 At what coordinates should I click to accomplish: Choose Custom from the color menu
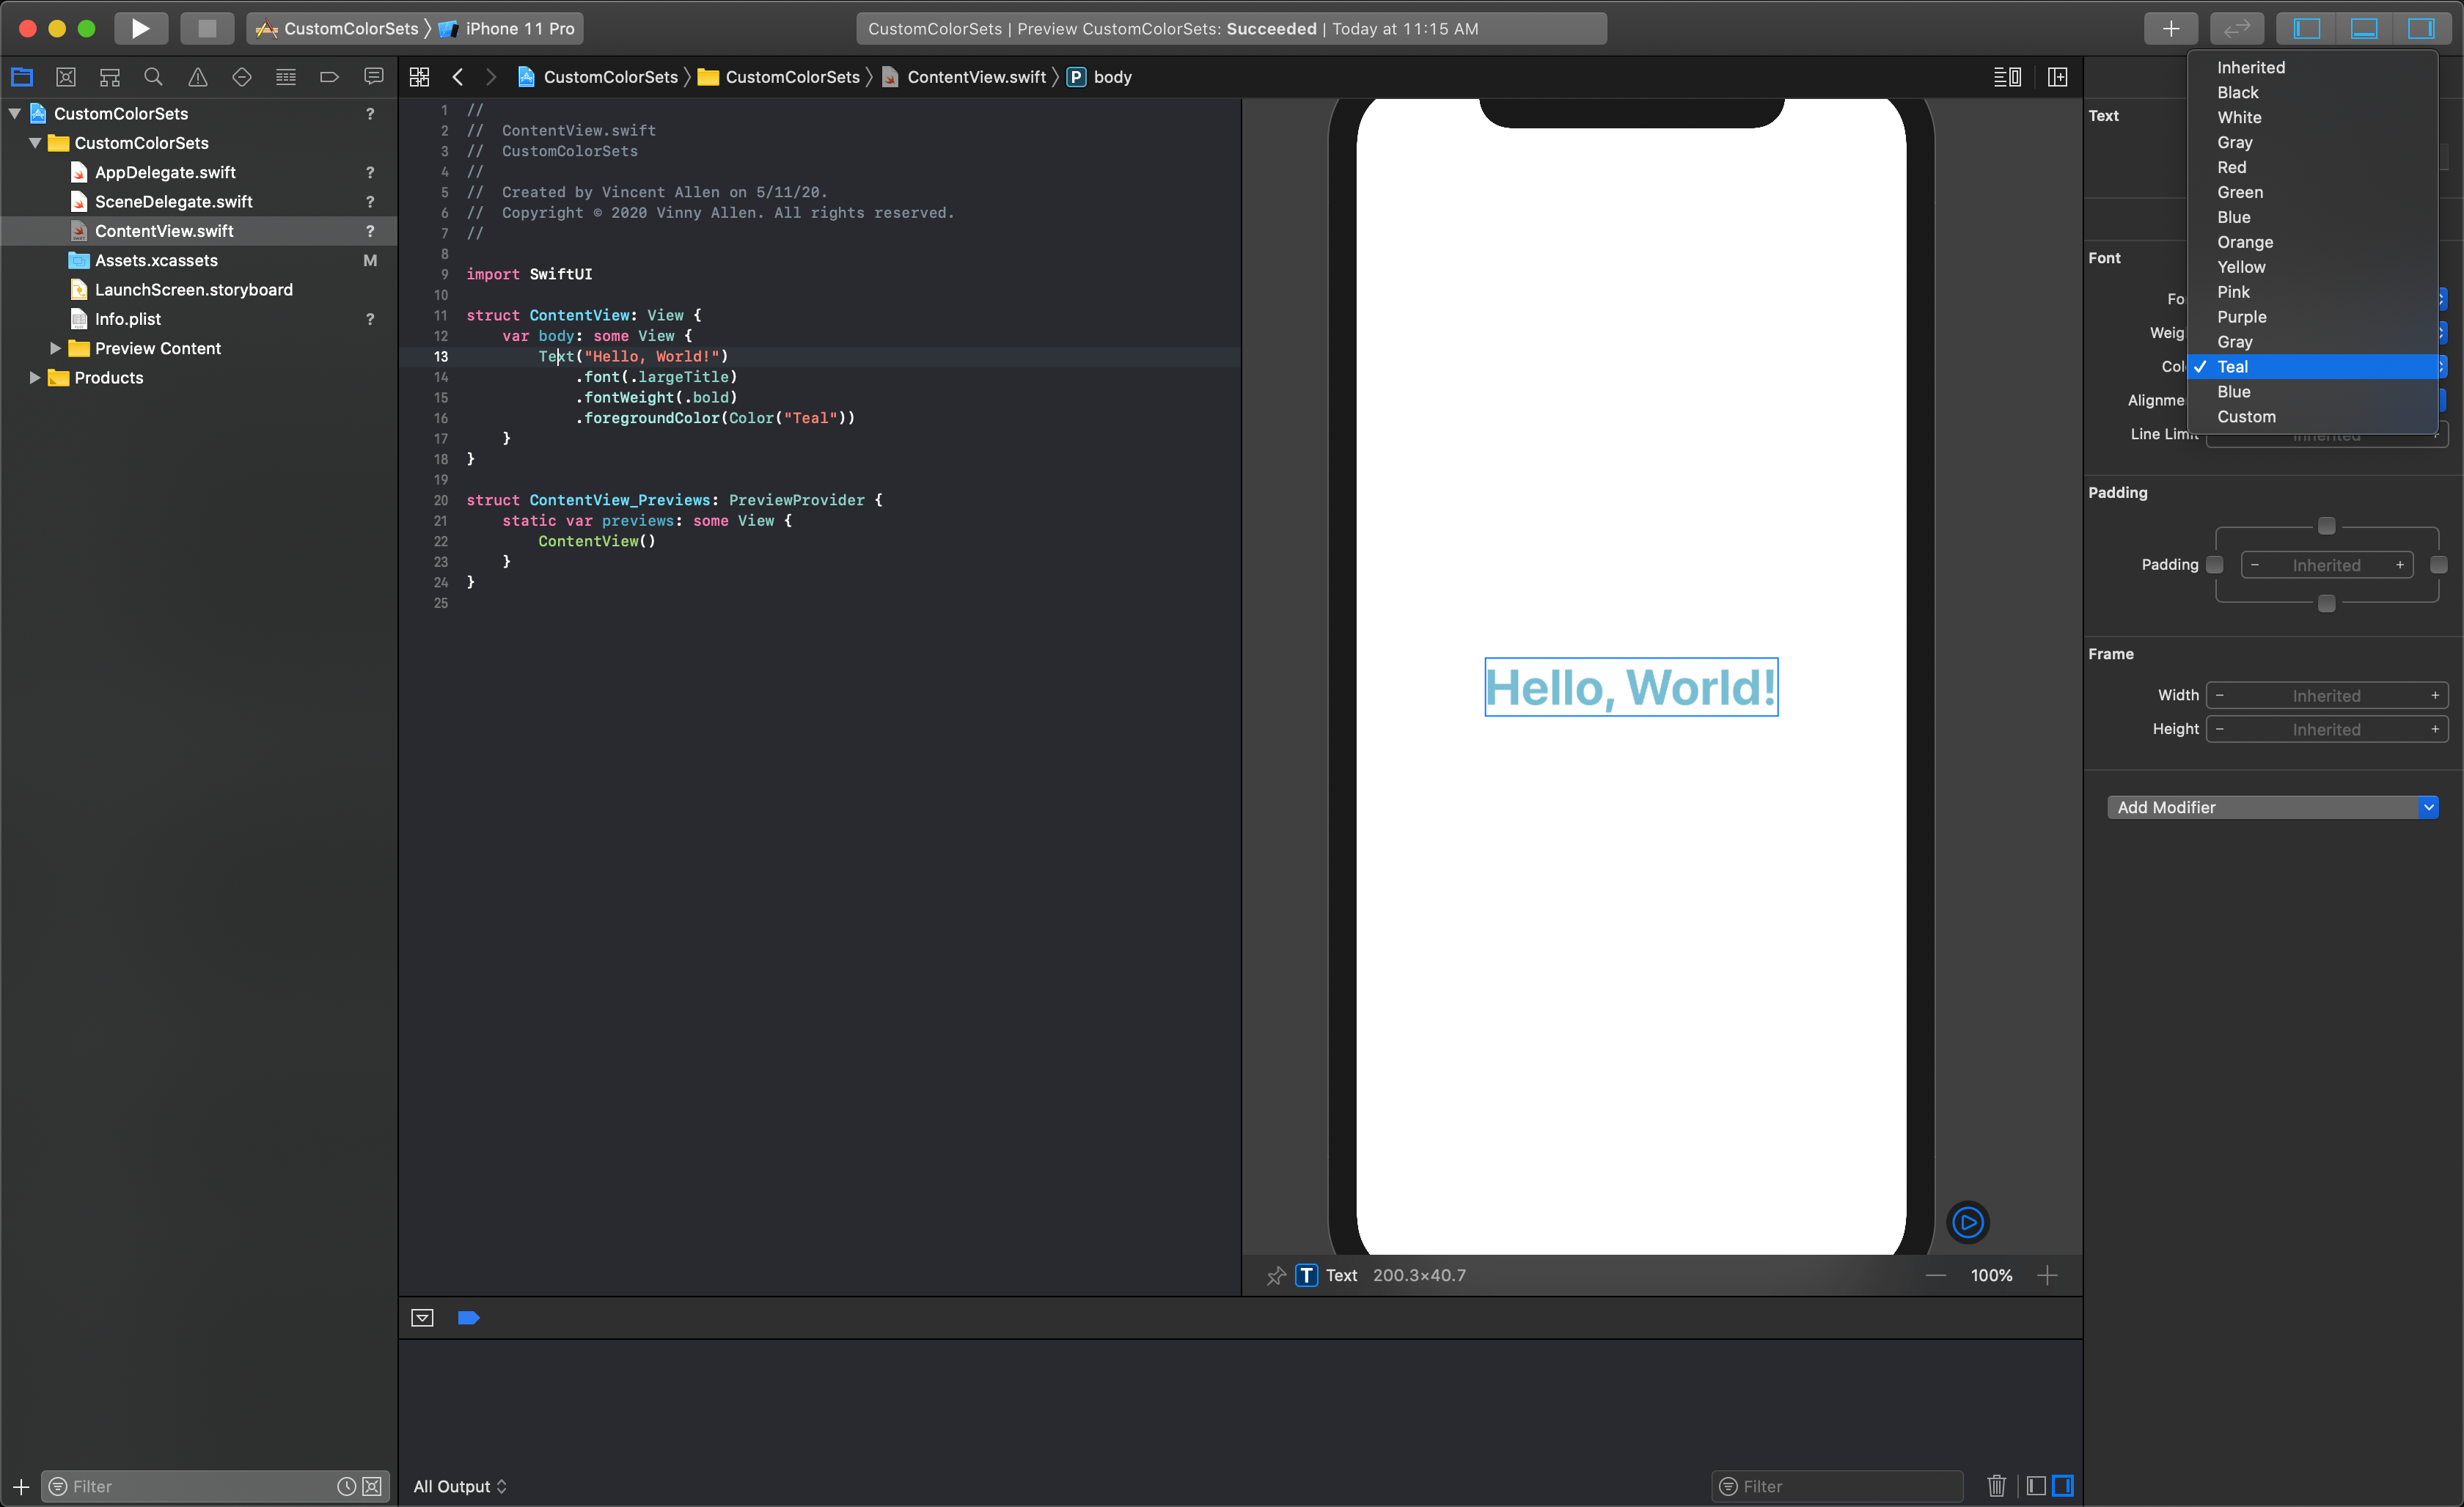pyautogui.click(x=2246, y=417)
